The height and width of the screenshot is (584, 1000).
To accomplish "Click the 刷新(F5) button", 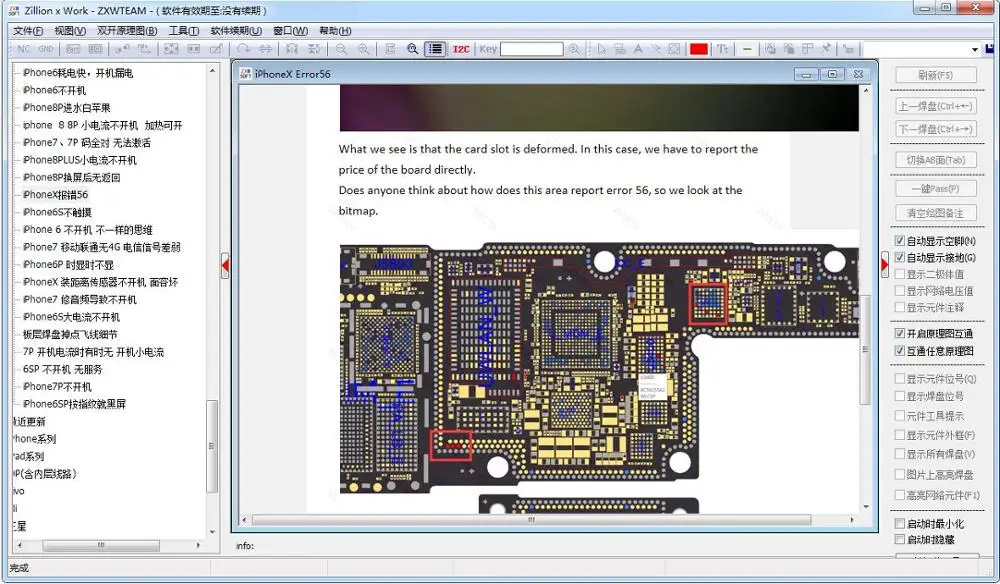I will pyautogui.click(x=936, y=75).
